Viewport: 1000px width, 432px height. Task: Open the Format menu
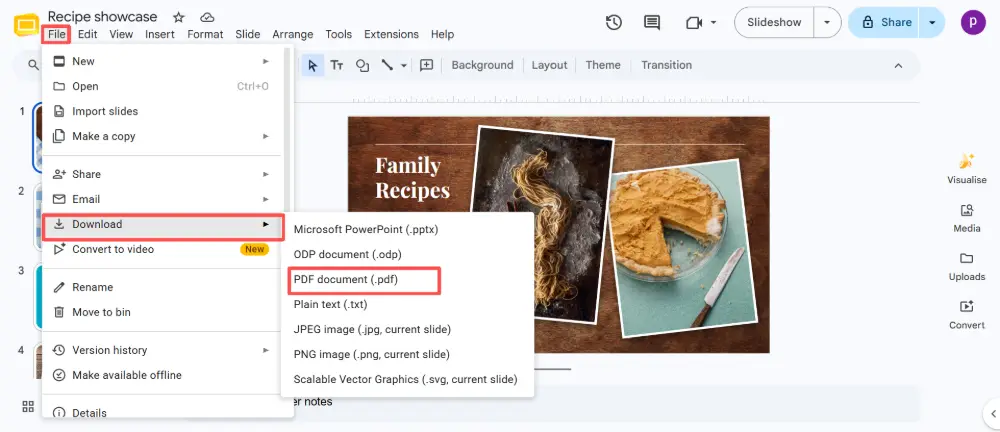point(205,34)
